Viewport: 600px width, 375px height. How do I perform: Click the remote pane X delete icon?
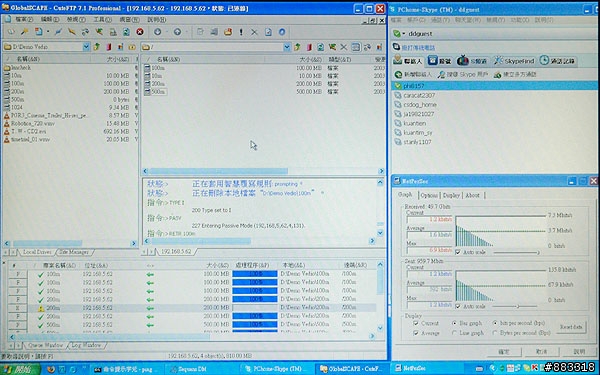click(344, 47)
